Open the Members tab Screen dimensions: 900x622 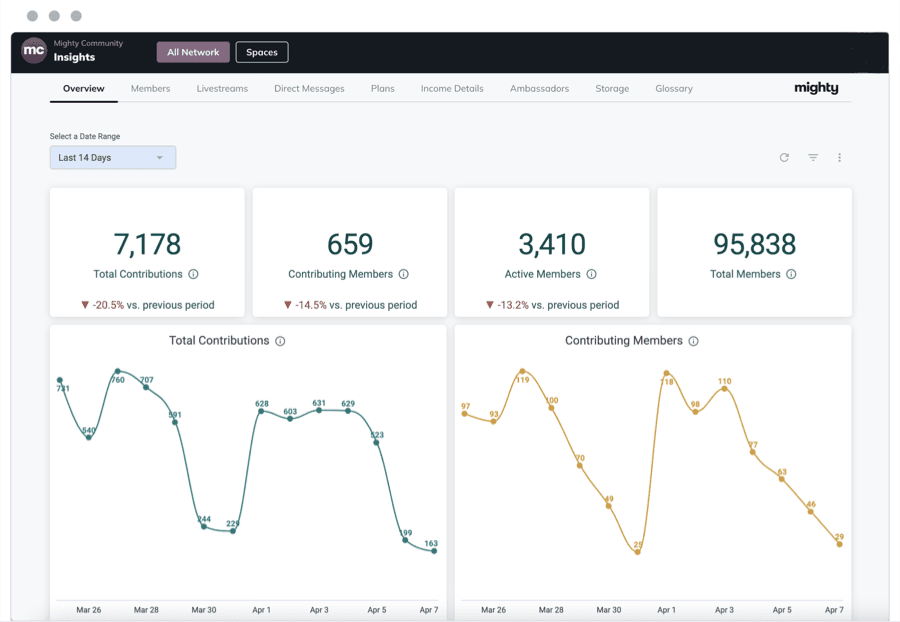point(150,89)
